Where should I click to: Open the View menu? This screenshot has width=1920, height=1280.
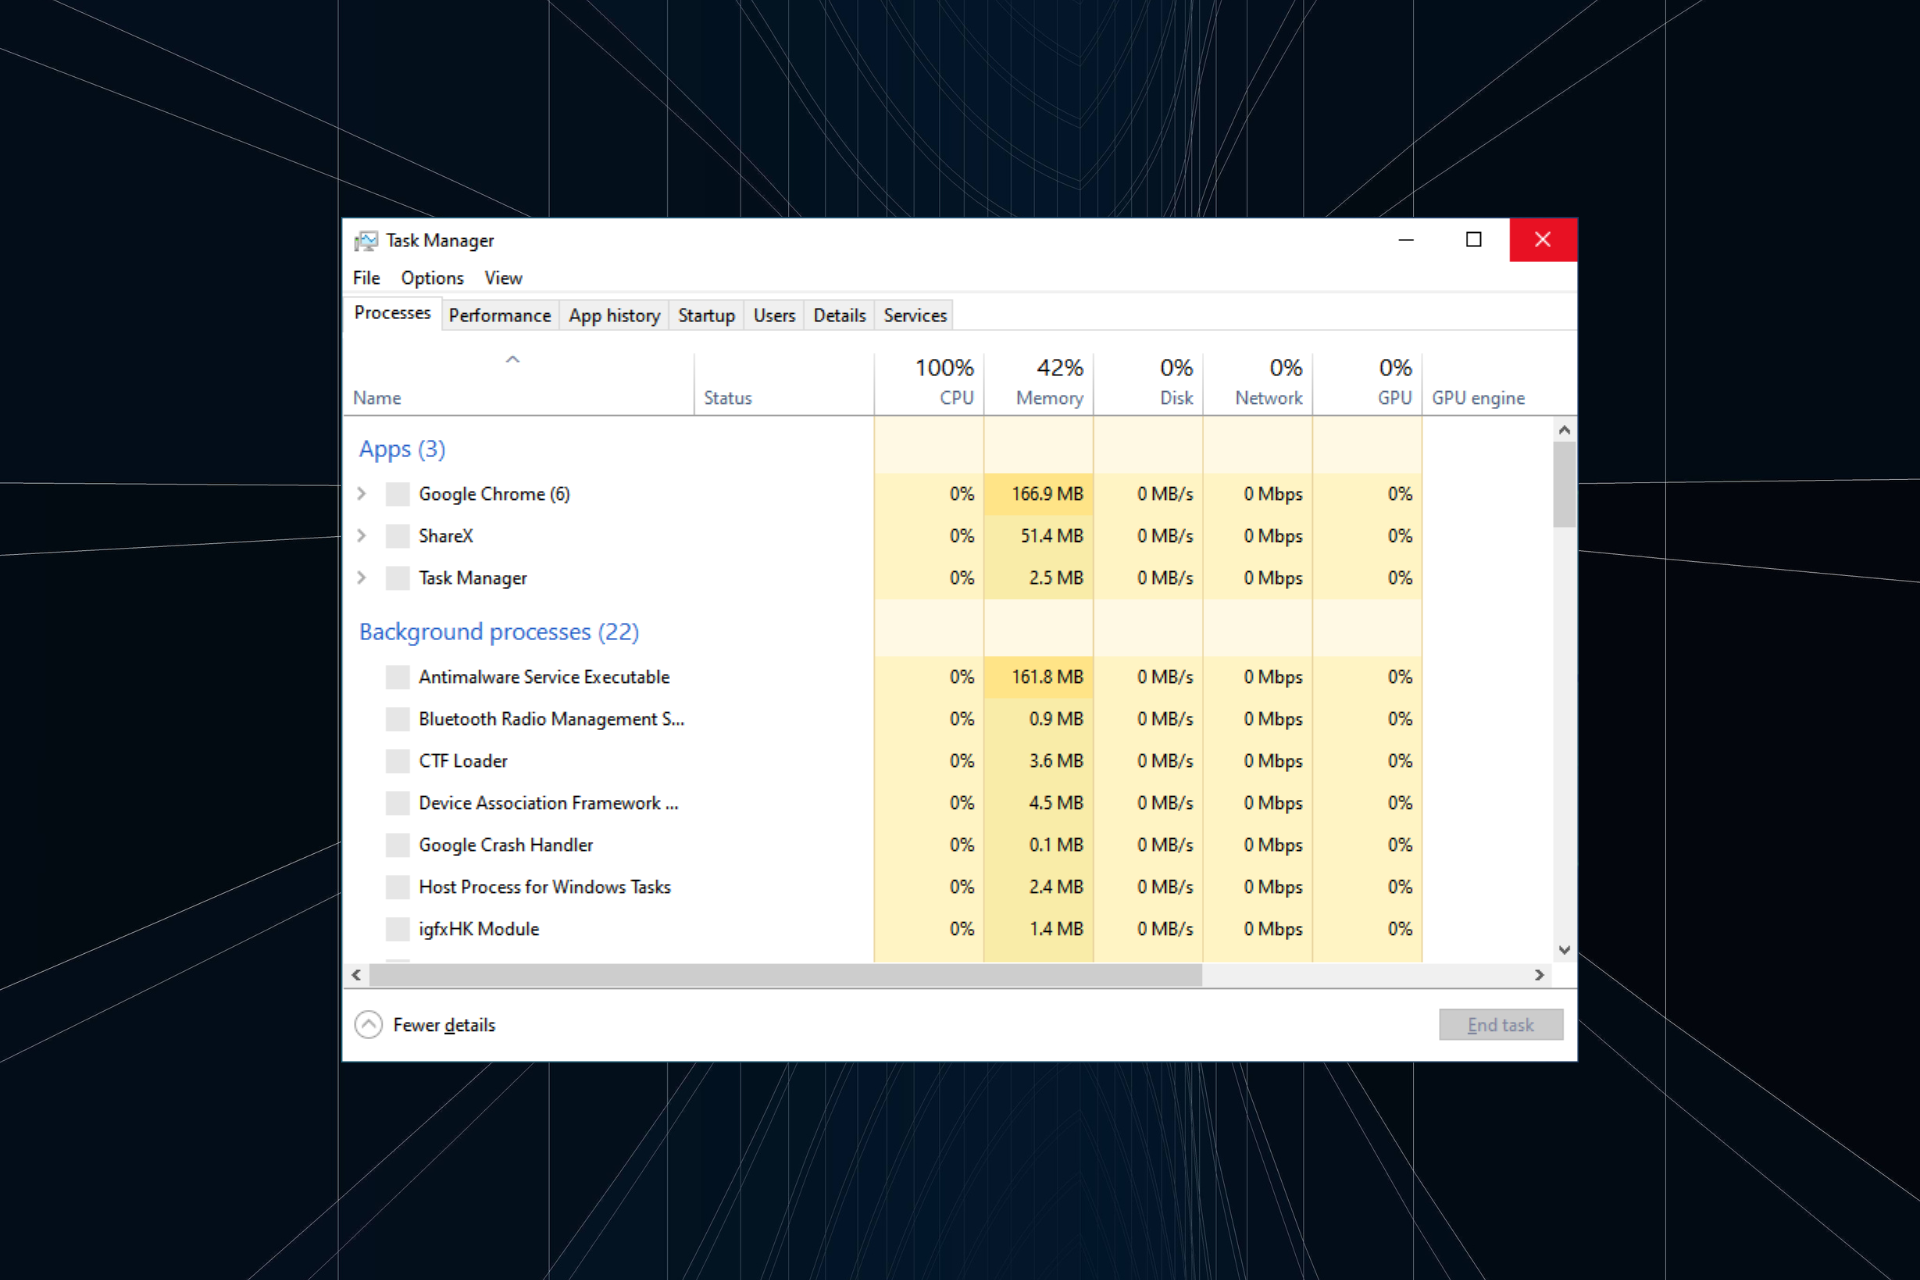[x=503, y=278]
